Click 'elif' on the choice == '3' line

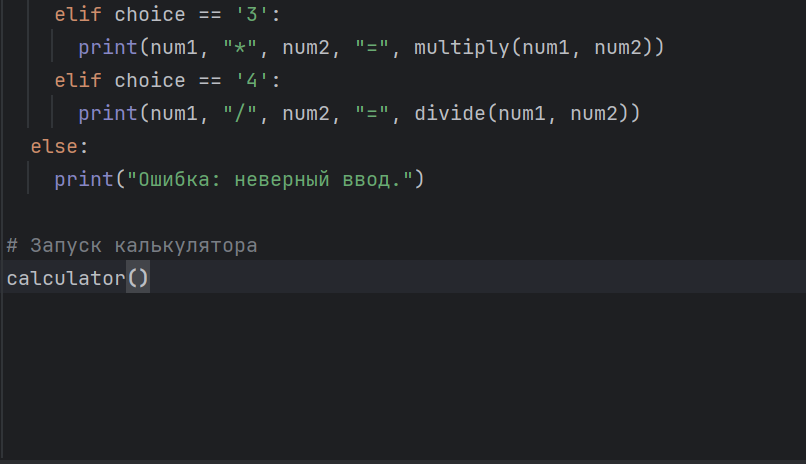pos(78,14)
